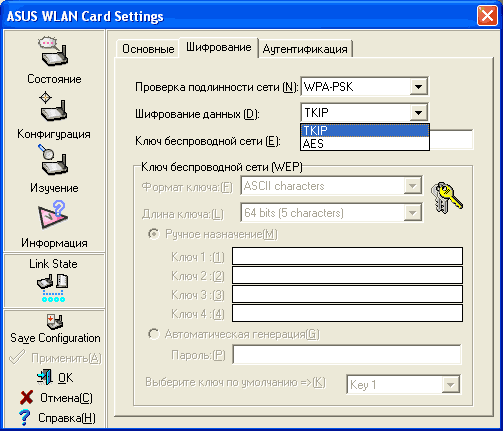Click the OK button

tap(55, 378)
